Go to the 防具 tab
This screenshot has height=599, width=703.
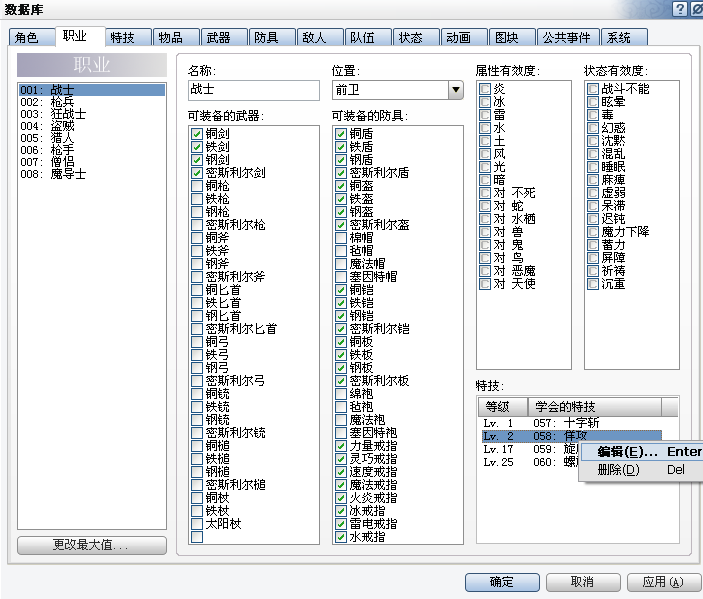pos(272,37)
